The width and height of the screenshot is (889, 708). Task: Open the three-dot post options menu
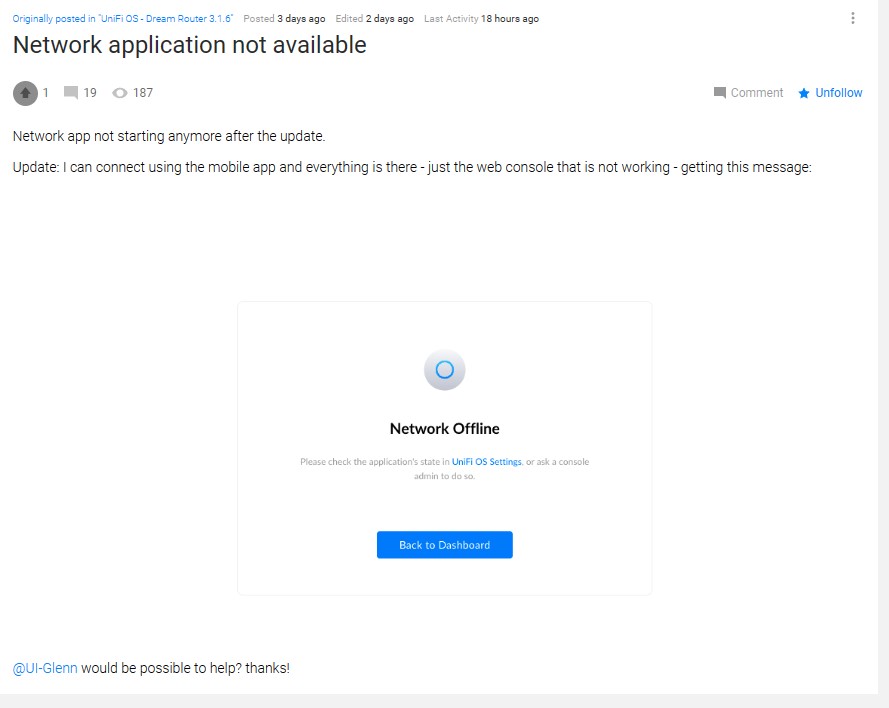(x=852, y=18)
